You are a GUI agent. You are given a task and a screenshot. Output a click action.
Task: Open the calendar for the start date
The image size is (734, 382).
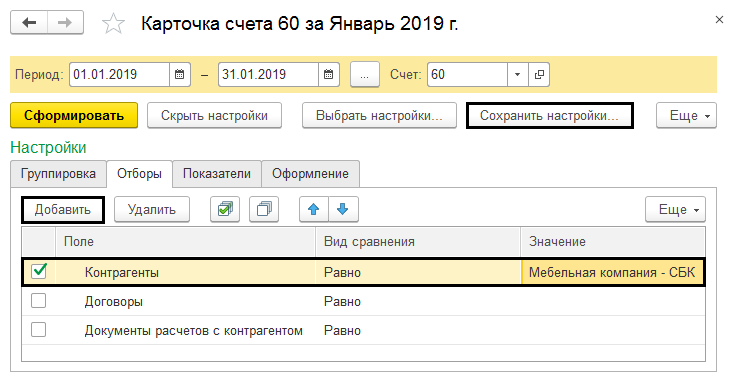point(180,74)
